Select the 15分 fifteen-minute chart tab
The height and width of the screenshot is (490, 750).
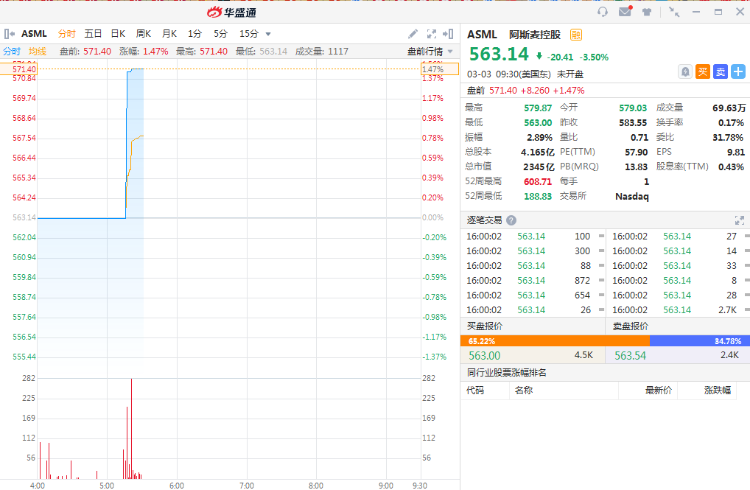[x=249, y=34]
